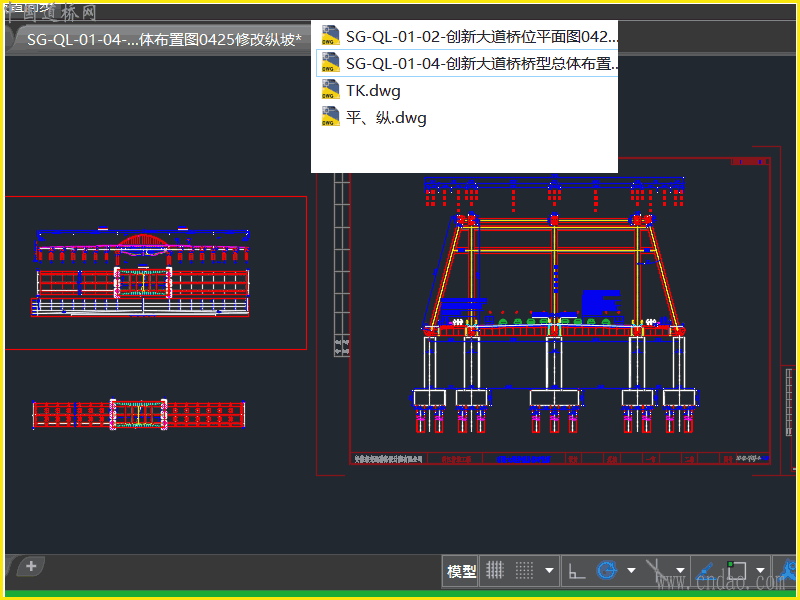Toggle ortho mode right-angle icon
The width and height of the screenshot is (800, 600).
click(x=577, y=571)
